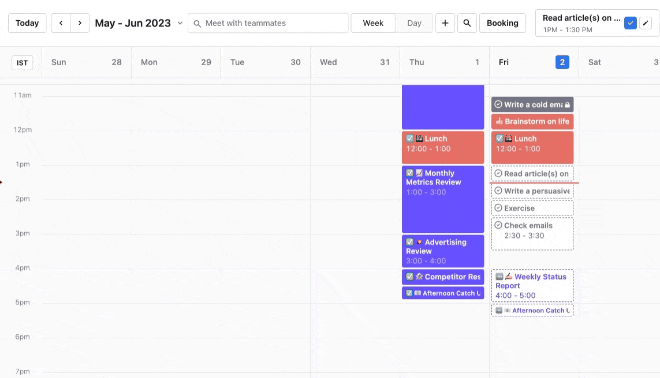Toggle checkbox on Friday Lunch event
The width and height of the screenshot is (660, 378).
tap(499, 138)
